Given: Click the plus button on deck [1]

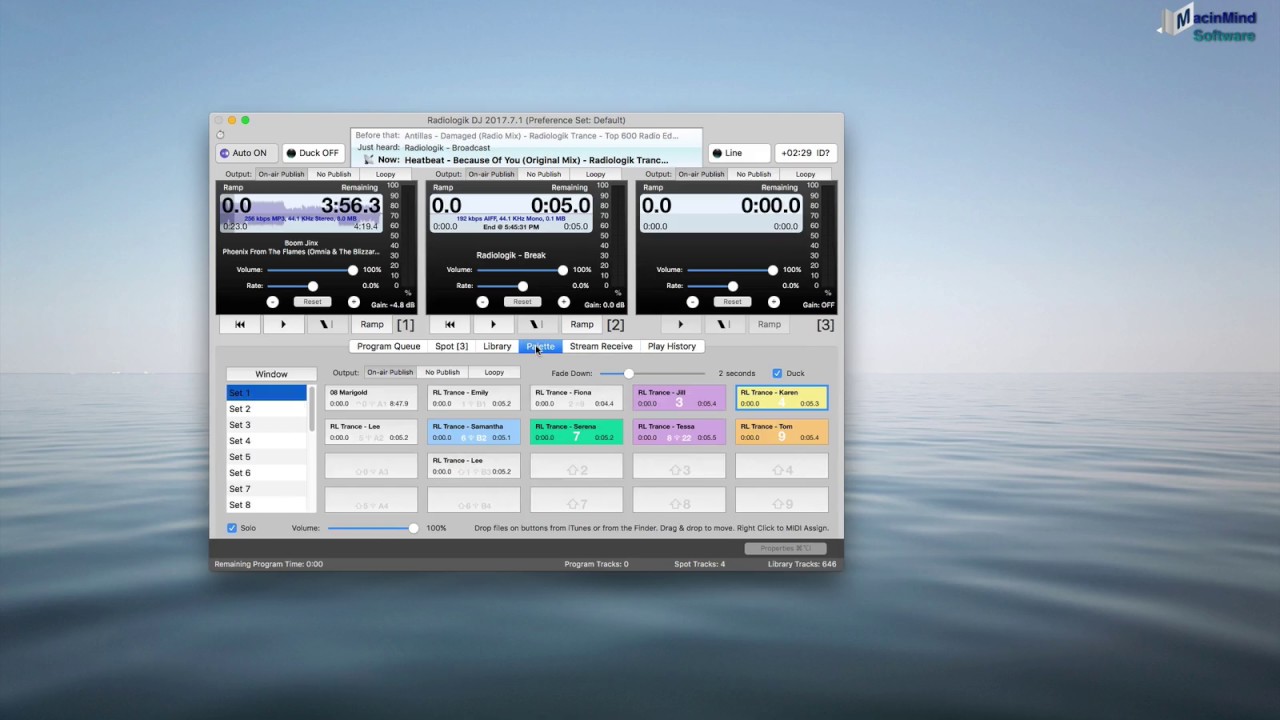Looking at the screenshot, I should [x=354, y=302].
